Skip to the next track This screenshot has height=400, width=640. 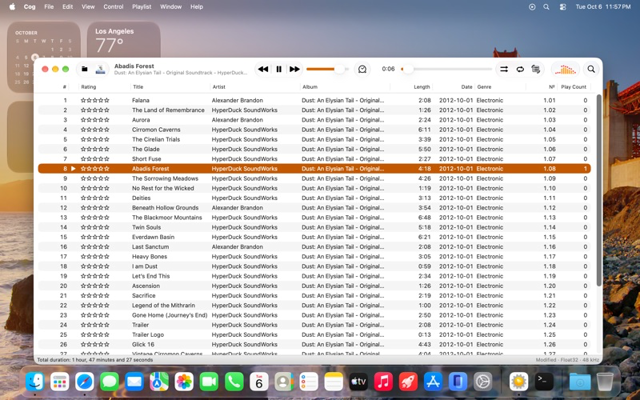[294, 69]
